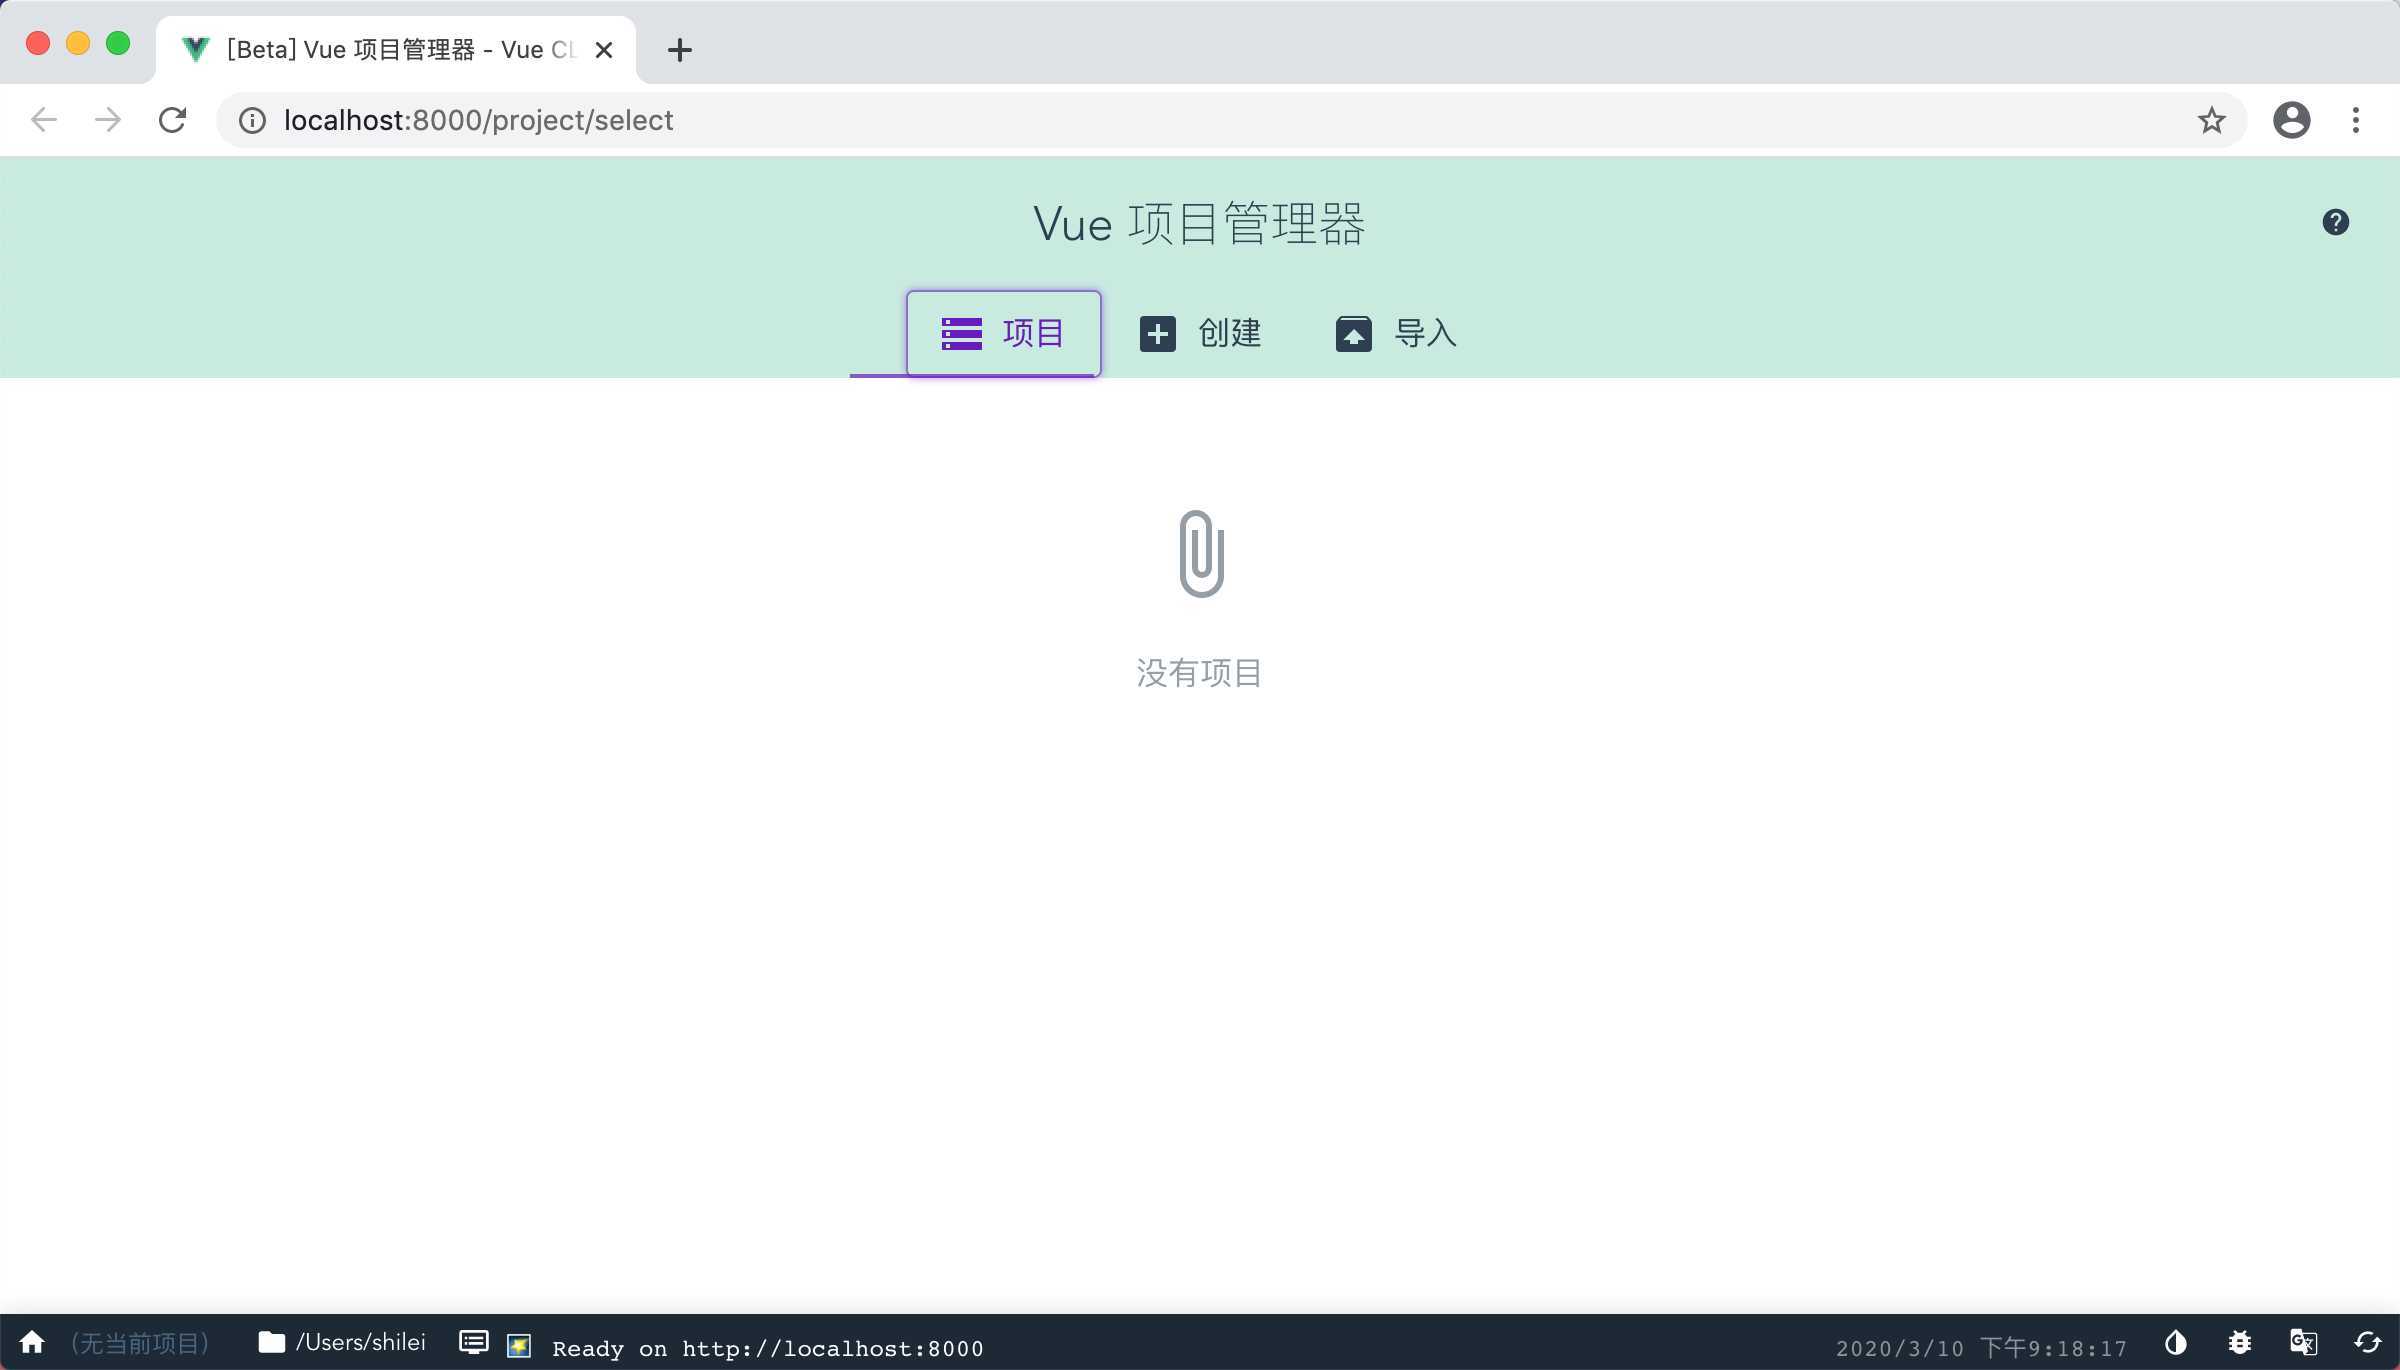
Task: Select the [Beta] Vue 项目管理器 browser tab
Action: coord(396,49)
